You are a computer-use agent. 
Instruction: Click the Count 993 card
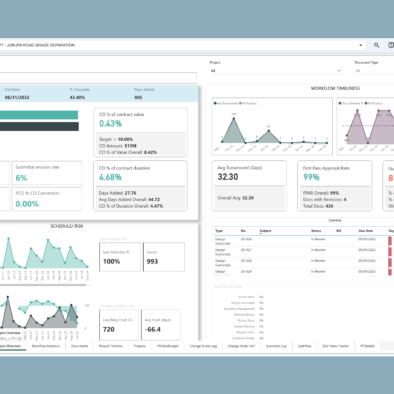tap(164, 257)
